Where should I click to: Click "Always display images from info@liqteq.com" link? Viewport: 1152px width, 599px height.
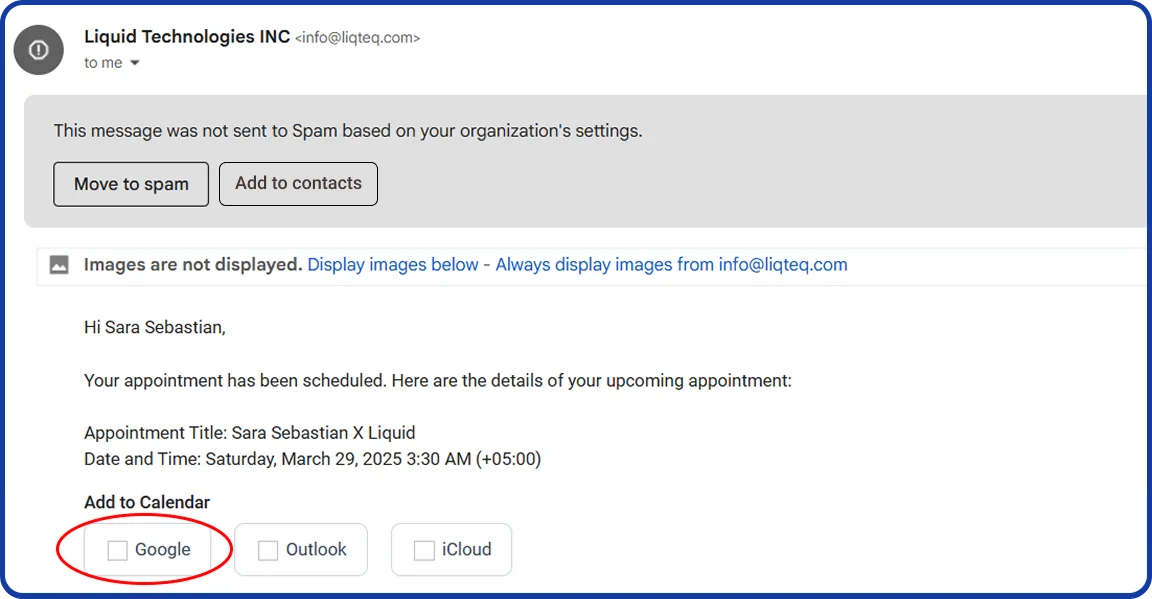671,265
